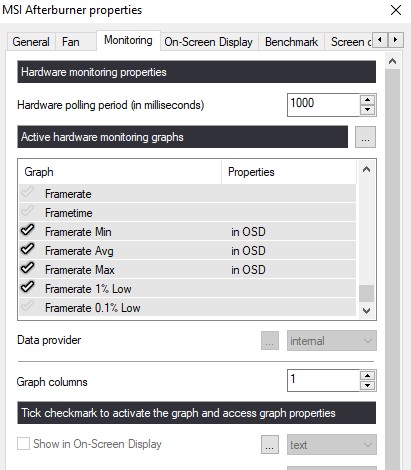
Task: Open the active hardware monitoring graphs options button
Action: [365, 137]
